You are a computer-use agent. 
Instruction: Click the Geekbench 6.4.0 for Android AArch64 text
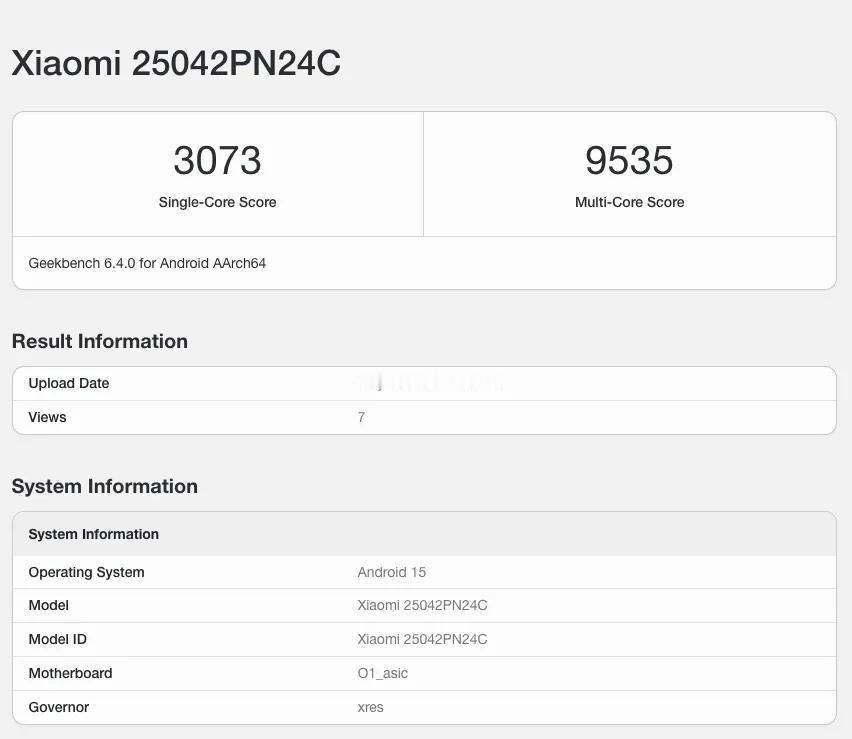[x=147, y=263]
